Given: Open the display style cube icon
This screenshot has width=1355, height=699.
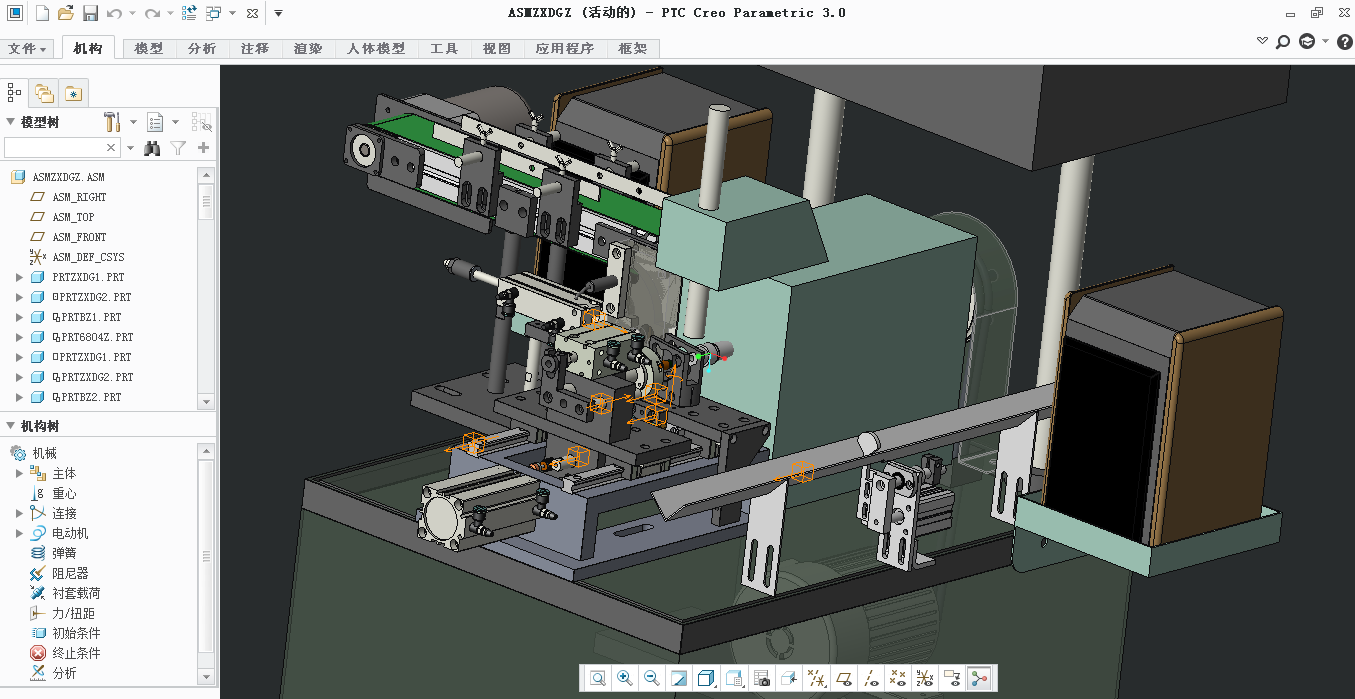Looking at the screenshot, I should (x=706, y=678).
